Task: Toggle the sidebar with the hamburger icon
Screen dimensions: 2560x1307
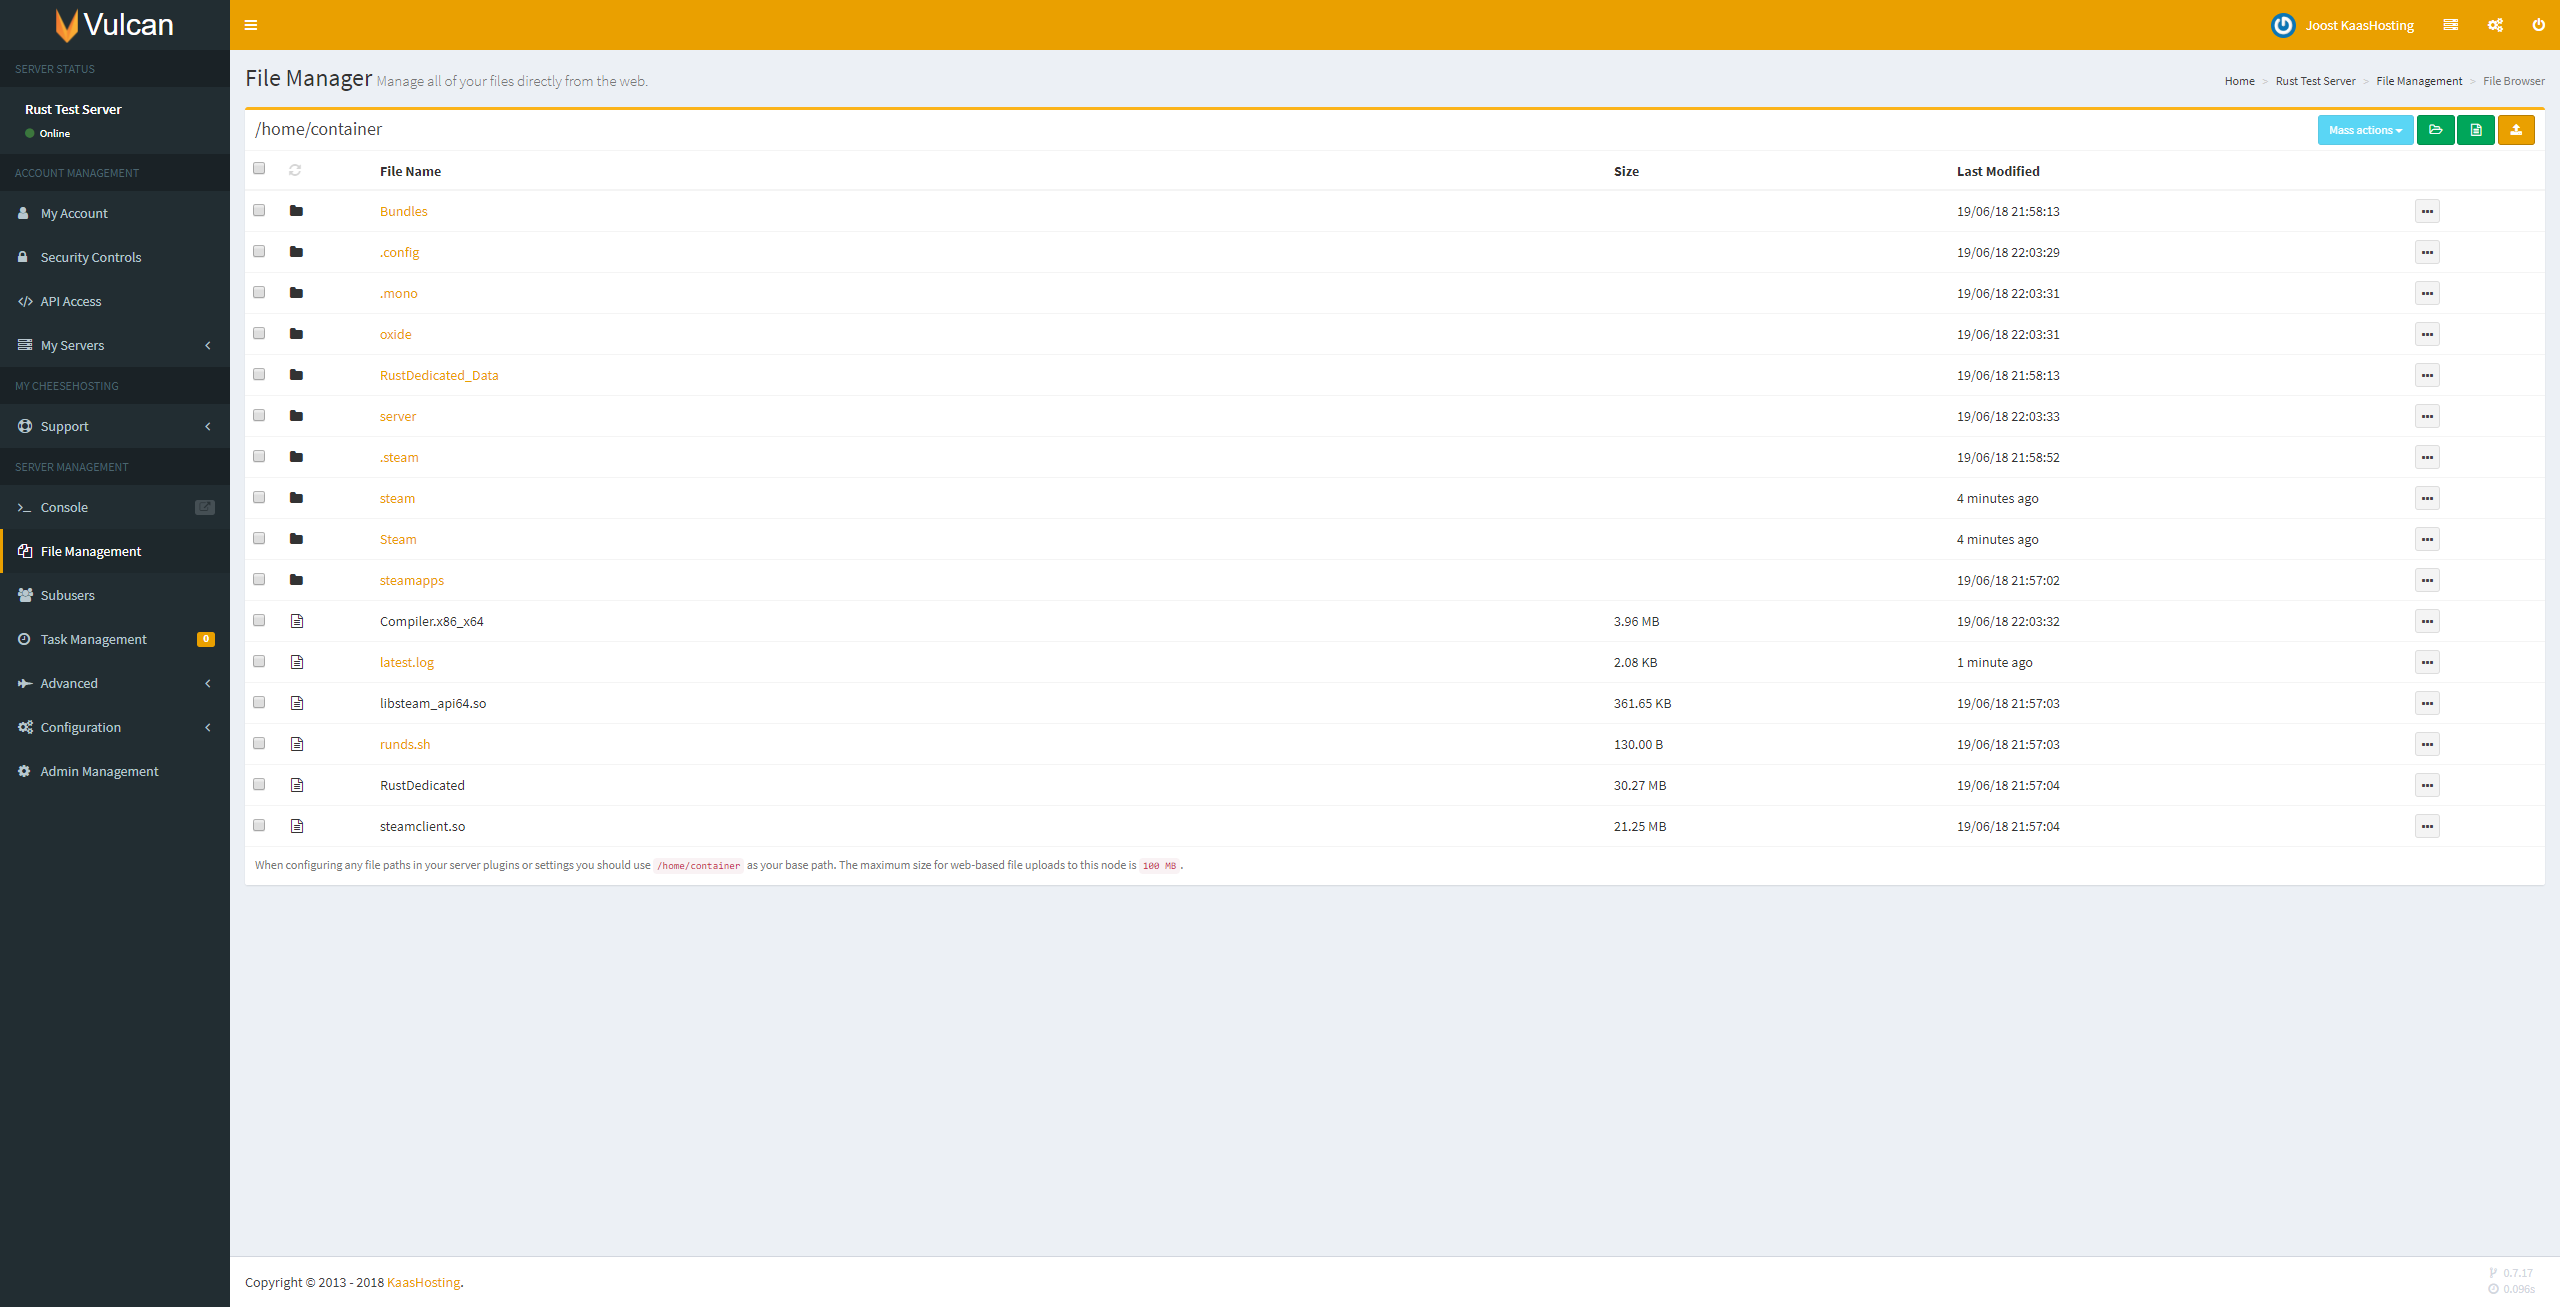Action: point(251,25)
